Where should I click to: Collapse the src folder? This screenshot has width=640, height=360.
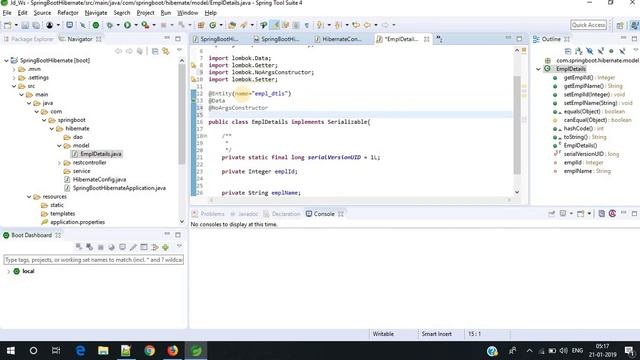[14, 86]
